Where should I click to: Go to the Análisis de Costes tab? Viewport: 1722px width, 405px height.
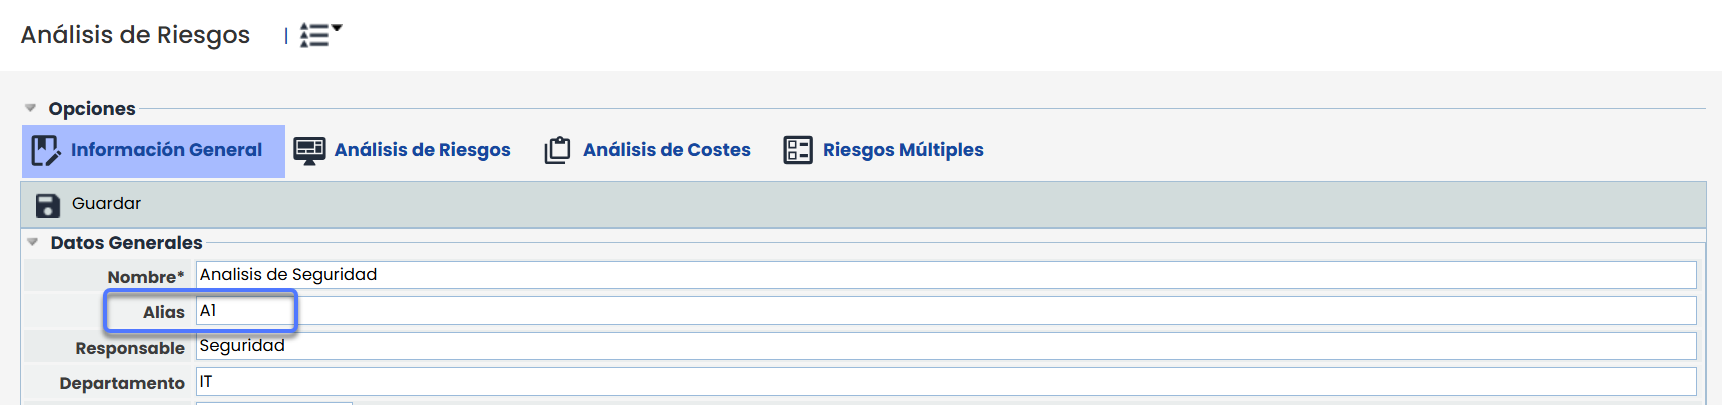point(666,150)
